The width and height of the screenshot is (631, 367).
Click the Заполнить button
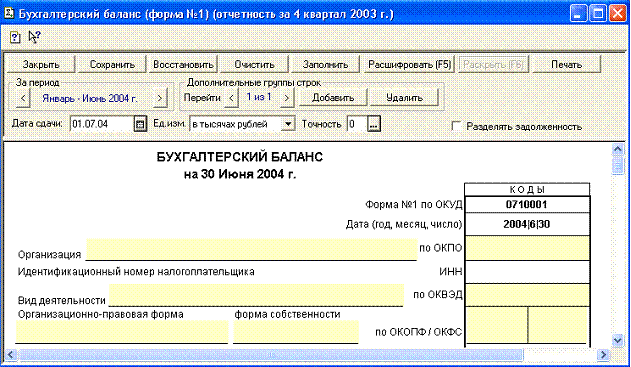325,64
